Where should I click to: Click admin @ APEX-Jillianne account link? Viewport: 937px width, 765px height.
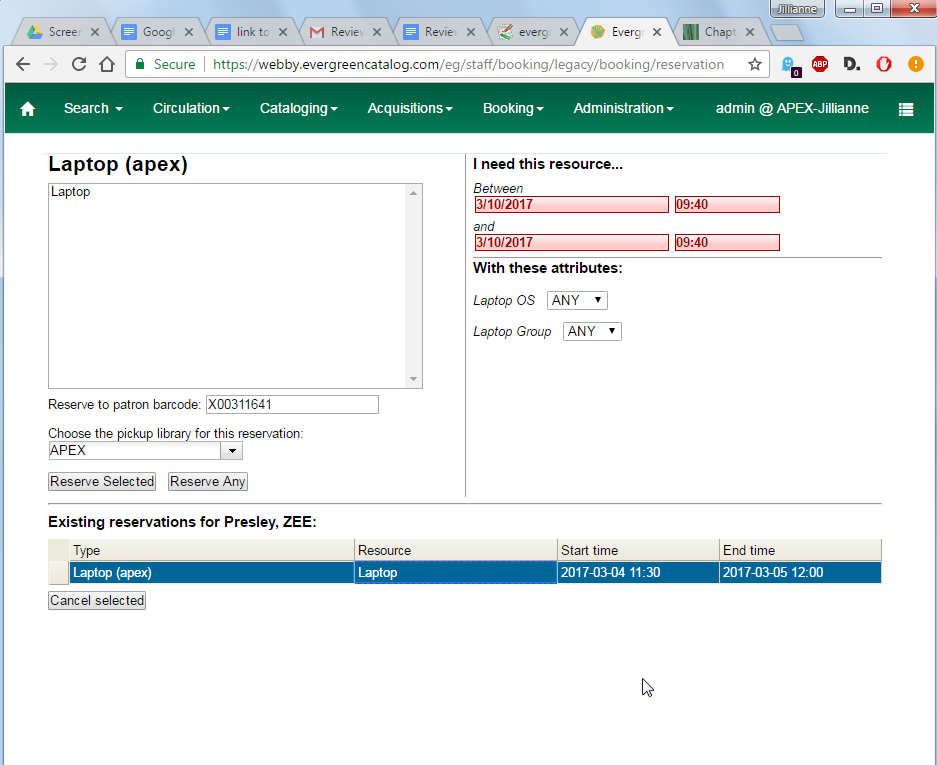click(792, 108)
